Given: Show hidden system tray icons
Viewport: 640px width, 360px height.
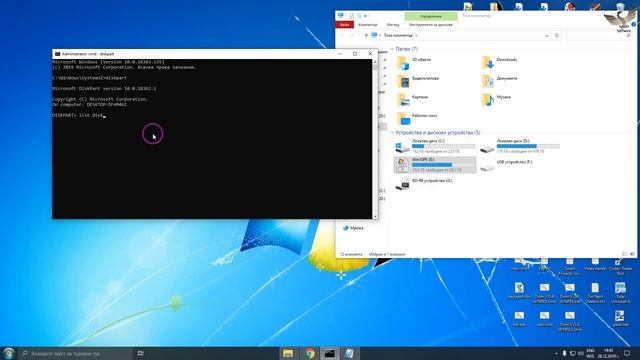Looking at the screenshot, I should (556, 353).
